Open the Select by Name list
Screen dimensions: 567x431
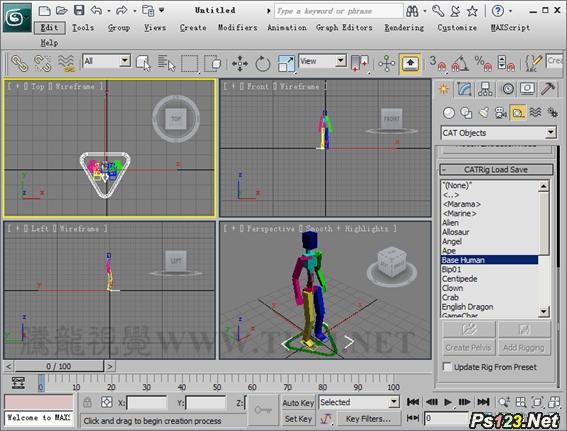coord(166,63)
